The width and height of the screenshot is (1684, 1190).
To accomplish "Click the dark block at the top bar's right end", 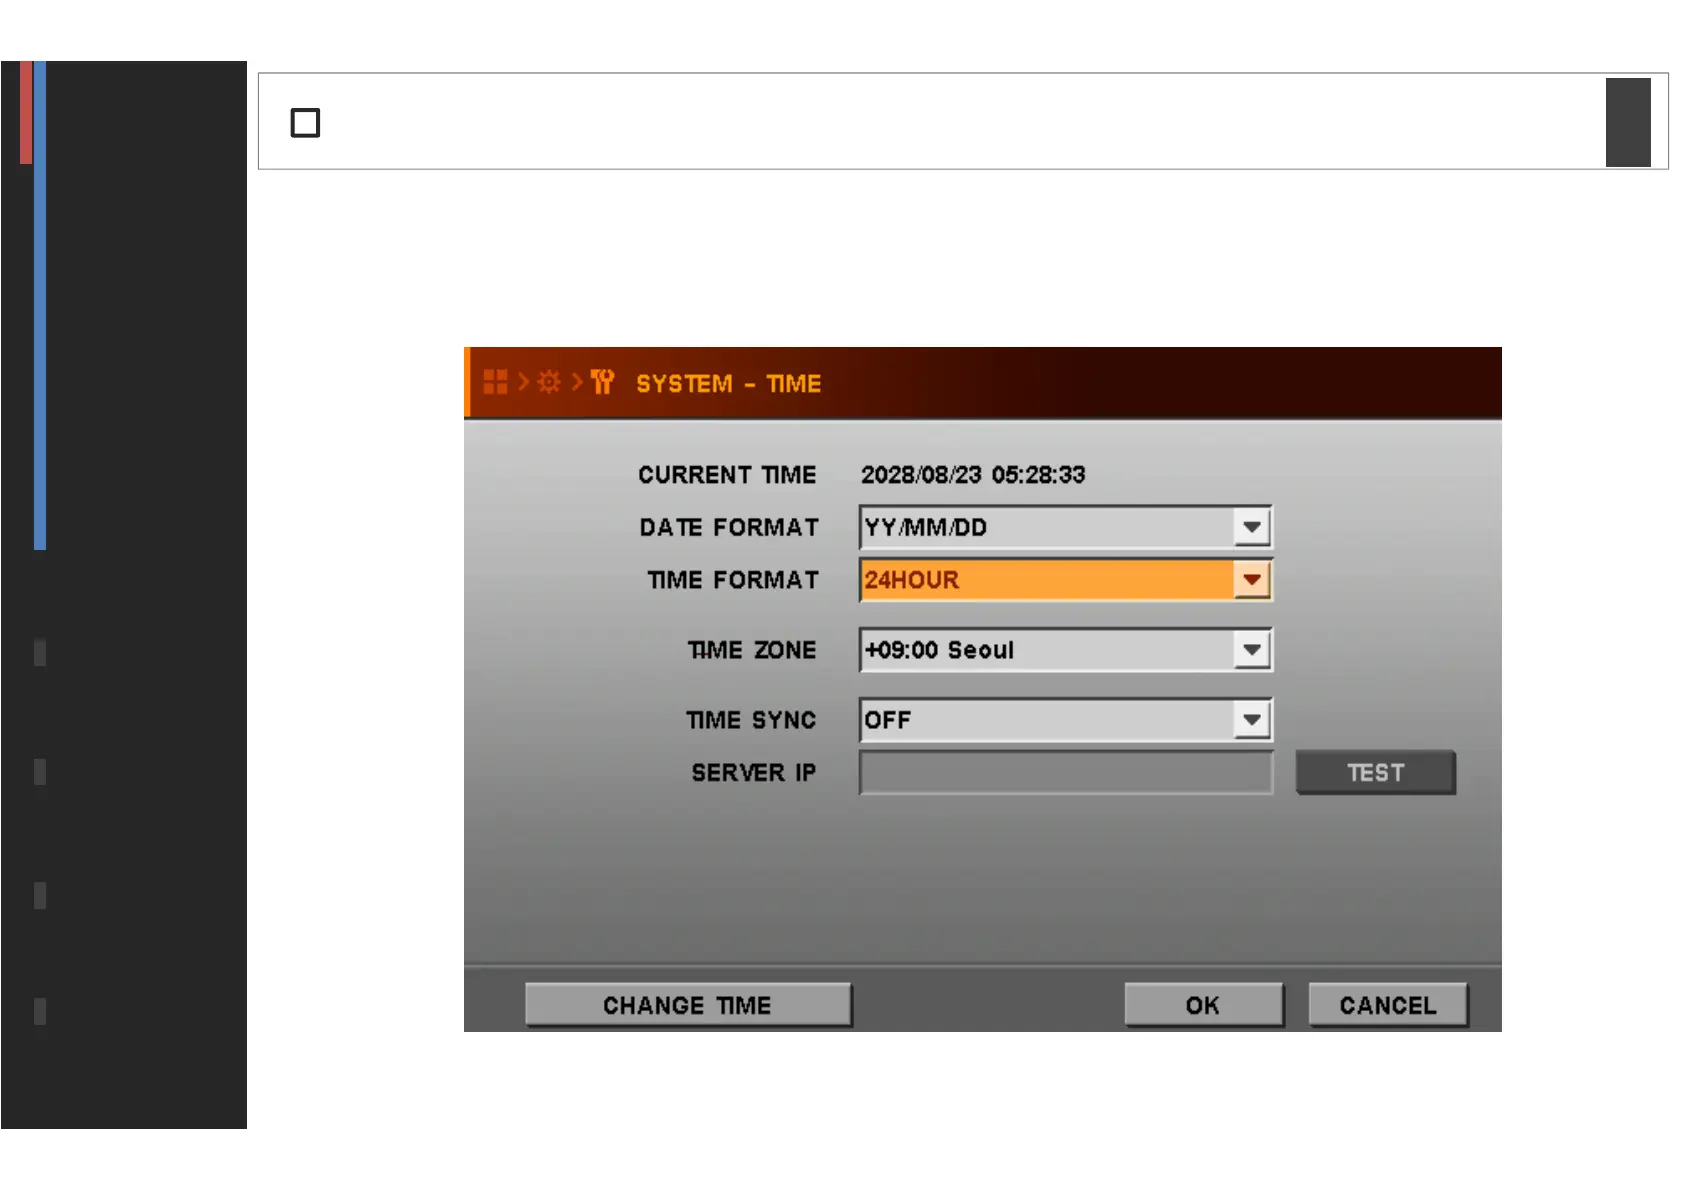I will [1627, 122].
